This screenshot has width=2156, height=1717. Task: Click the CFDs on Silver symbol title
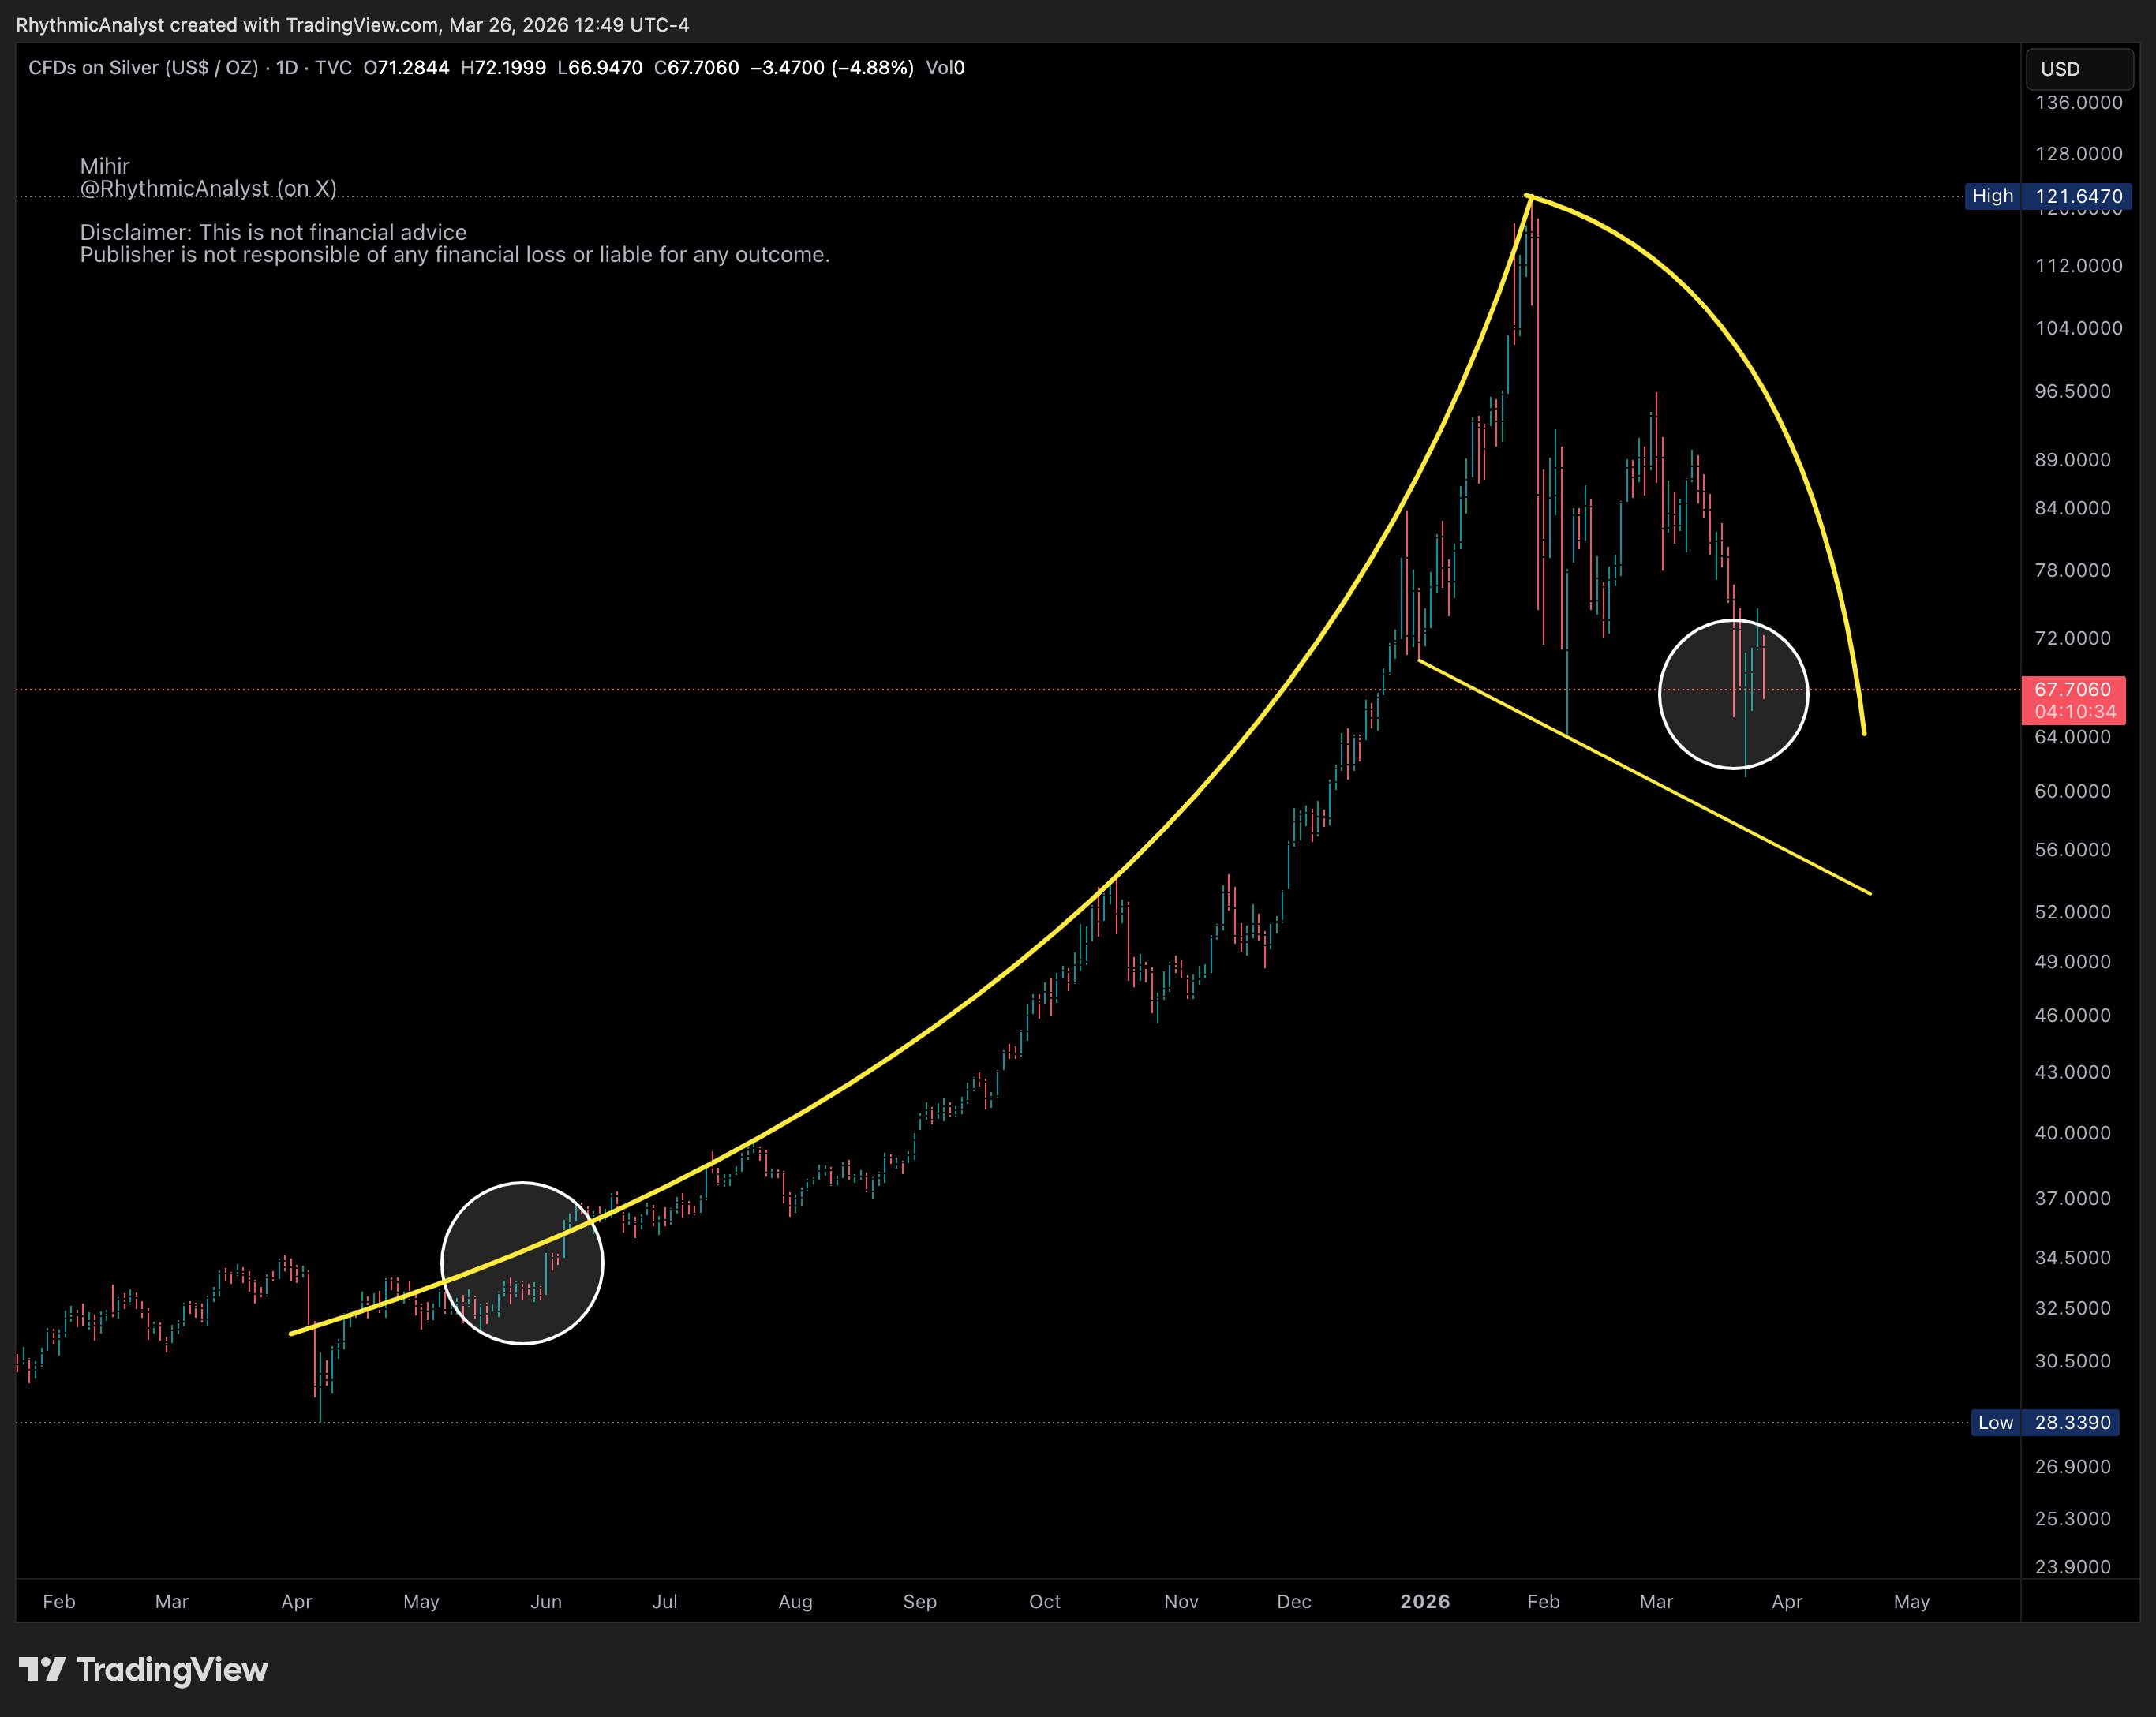143,68
